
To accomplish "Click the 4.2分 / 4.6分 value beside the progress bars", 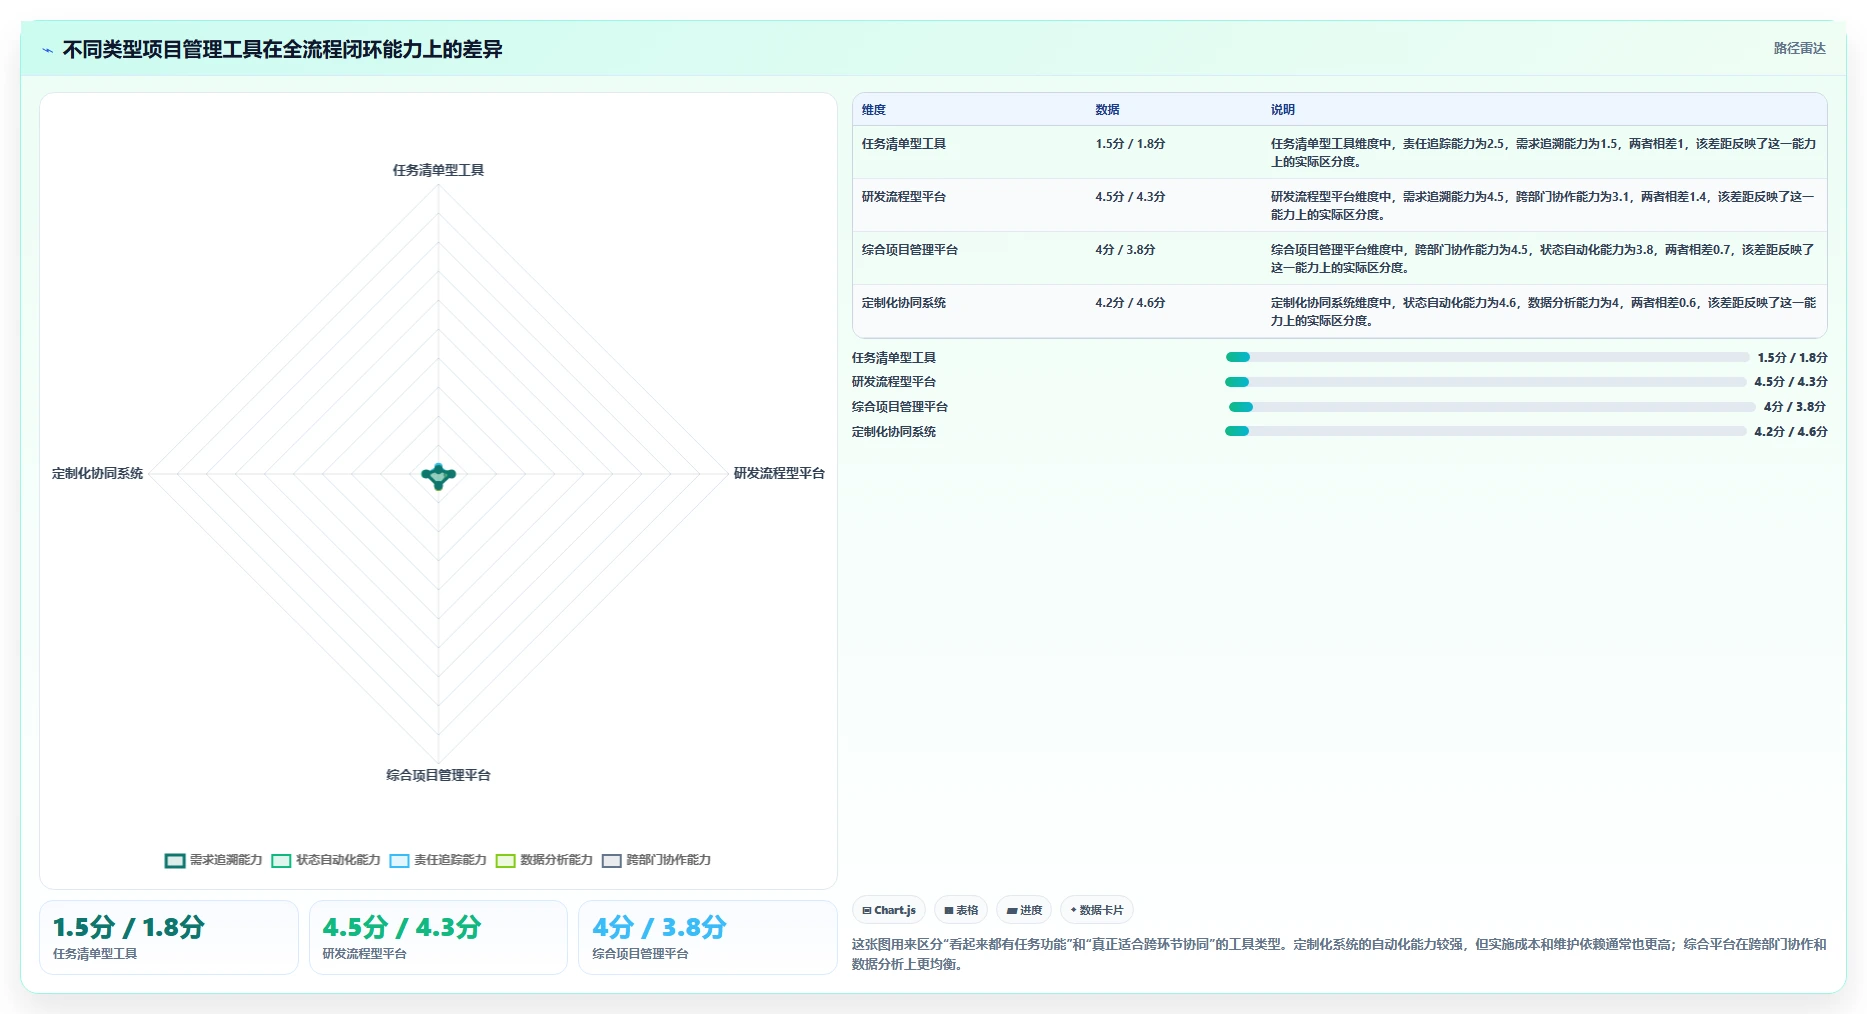I will [x=1790, y=432].
